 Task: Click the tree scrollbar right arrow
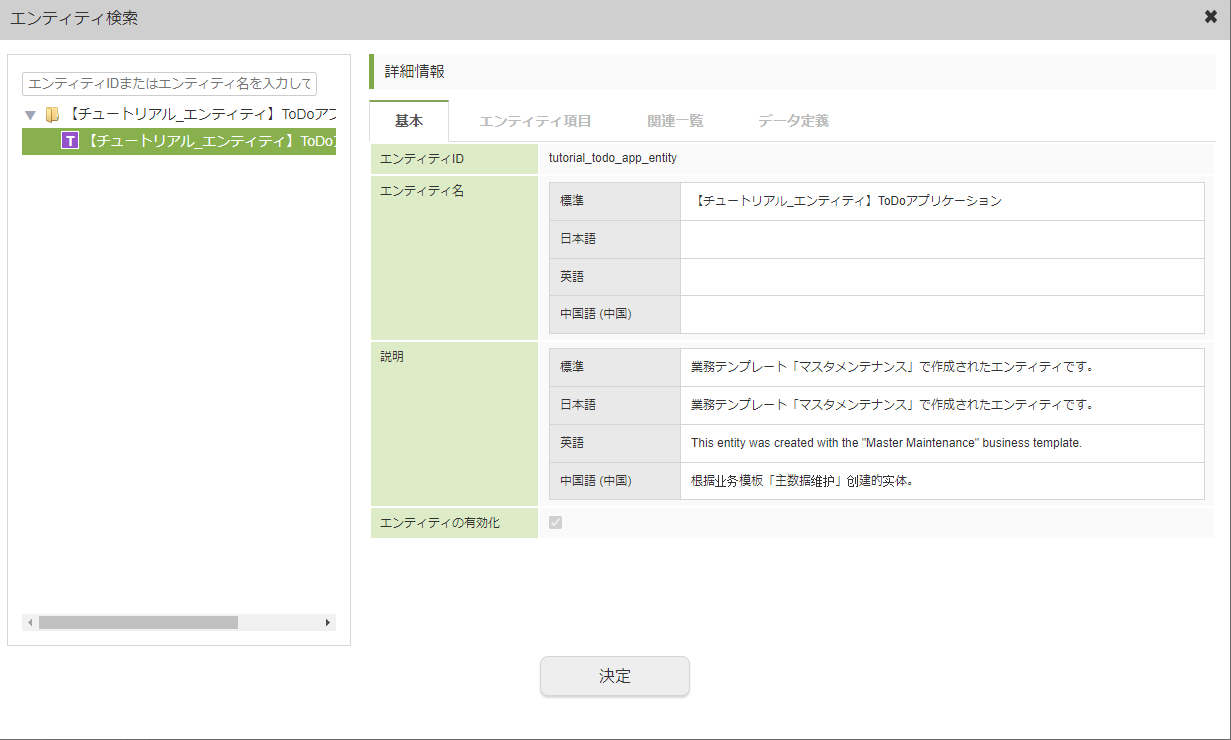pyautogui.click(x=328, y=622)
